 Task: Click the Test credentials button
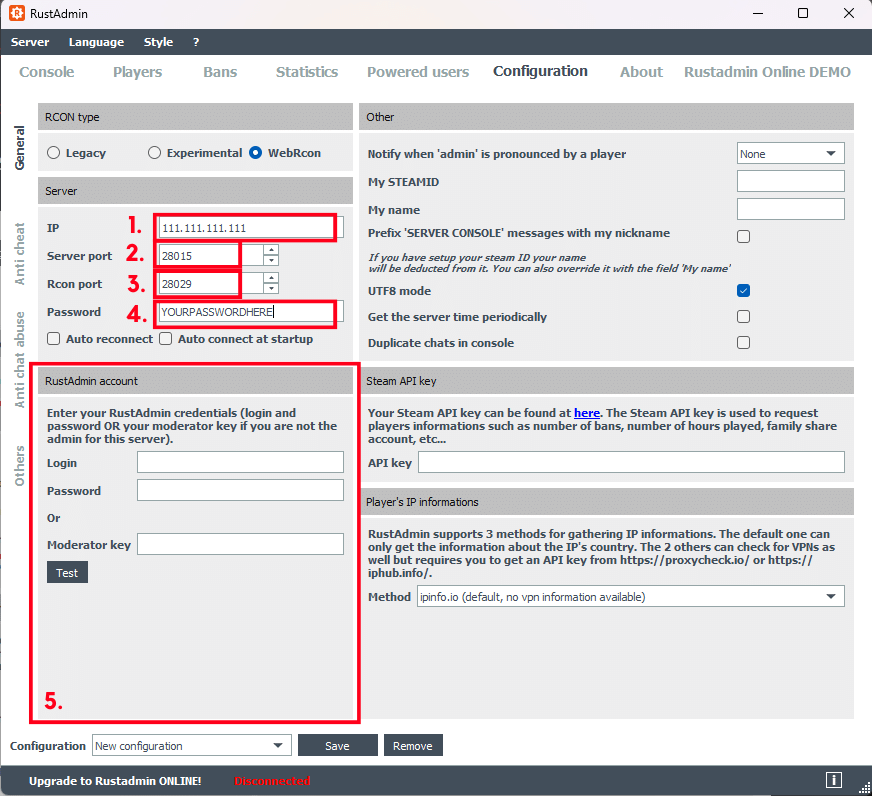pyautogui.click(x=67, y=572)
